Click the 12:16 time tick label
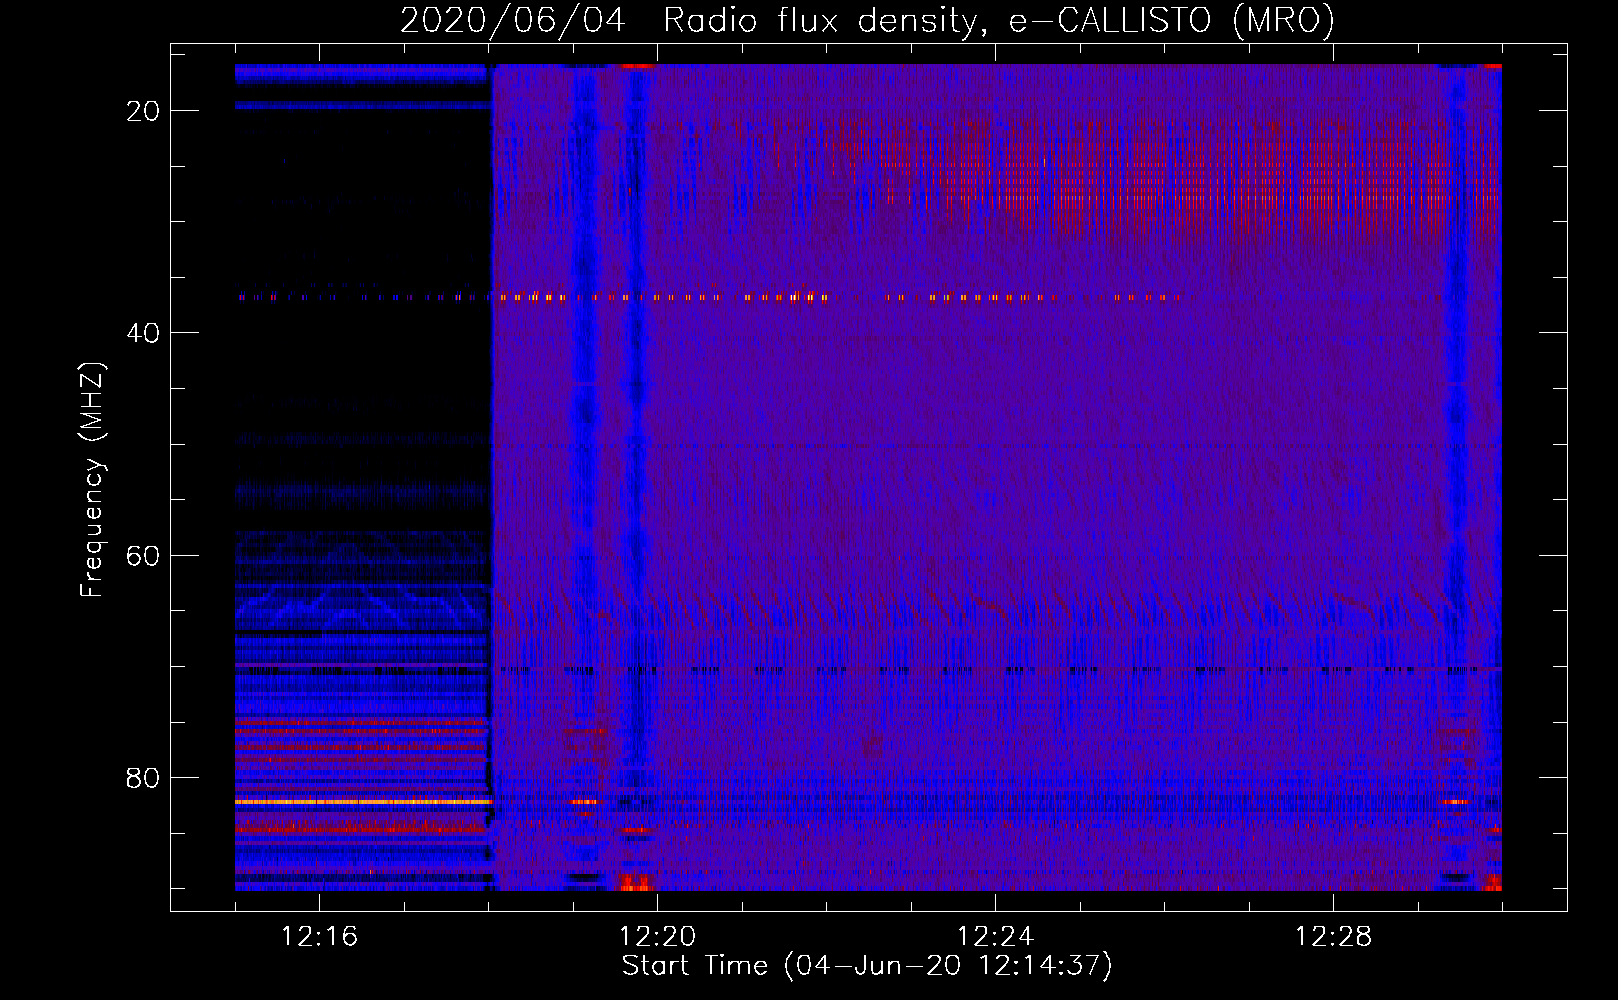The image size is (1618, 1000). point(319,937)
